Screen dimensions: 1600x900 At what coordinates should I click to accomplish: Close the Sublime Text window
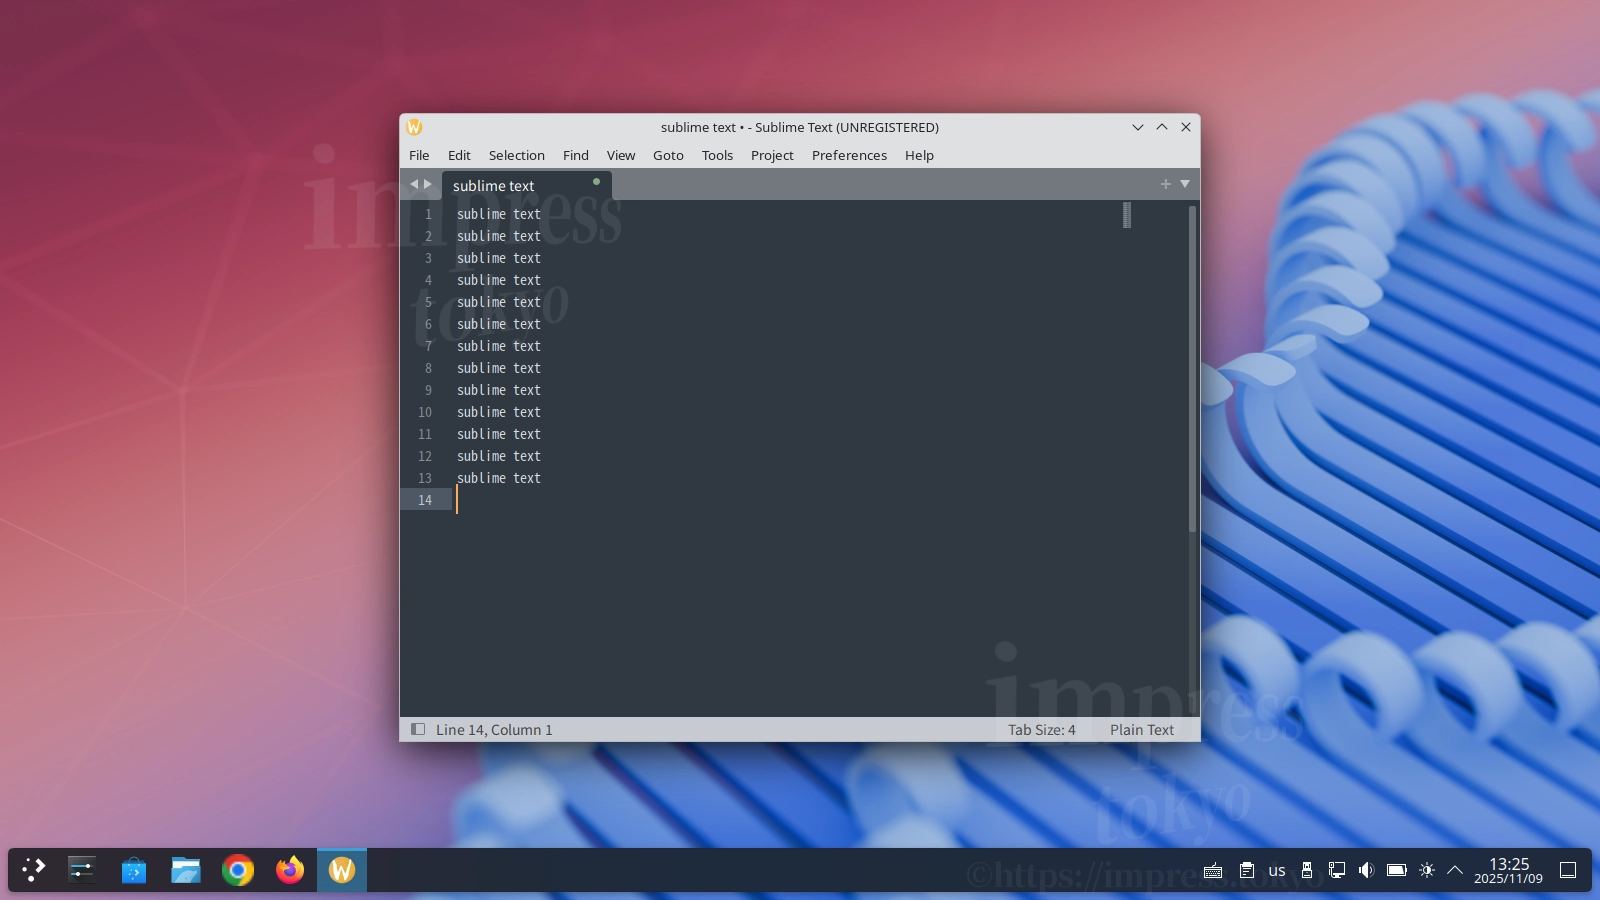tap(1186, 127)
